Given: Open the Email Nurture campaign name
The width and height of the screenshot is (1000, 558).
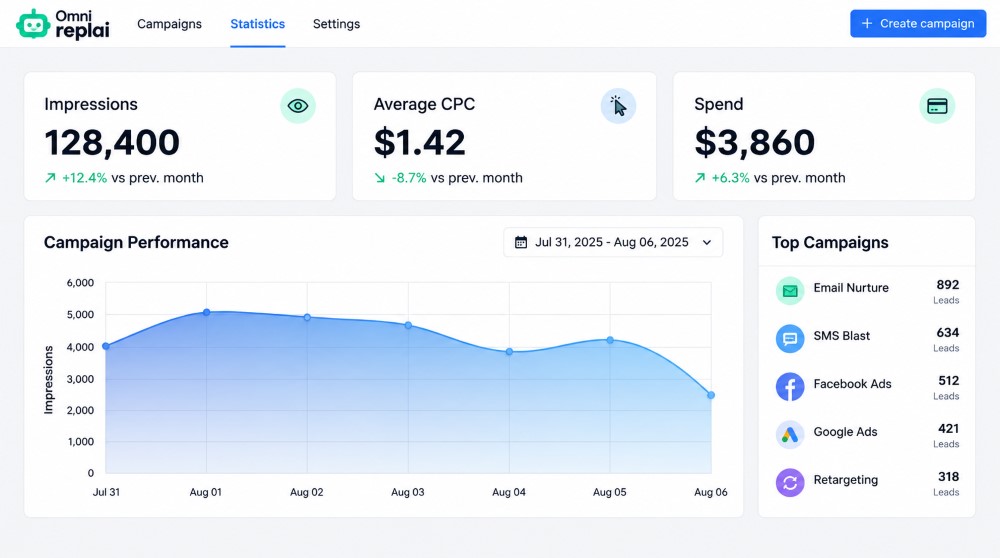Looking at the screenshot, I should (851, 288).
